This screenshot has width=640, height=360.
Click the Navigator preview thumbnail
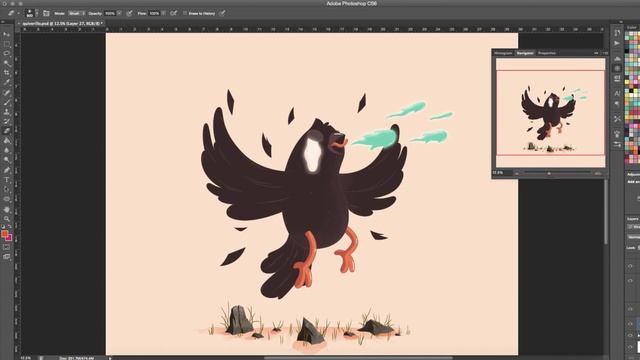pos(551,113)
